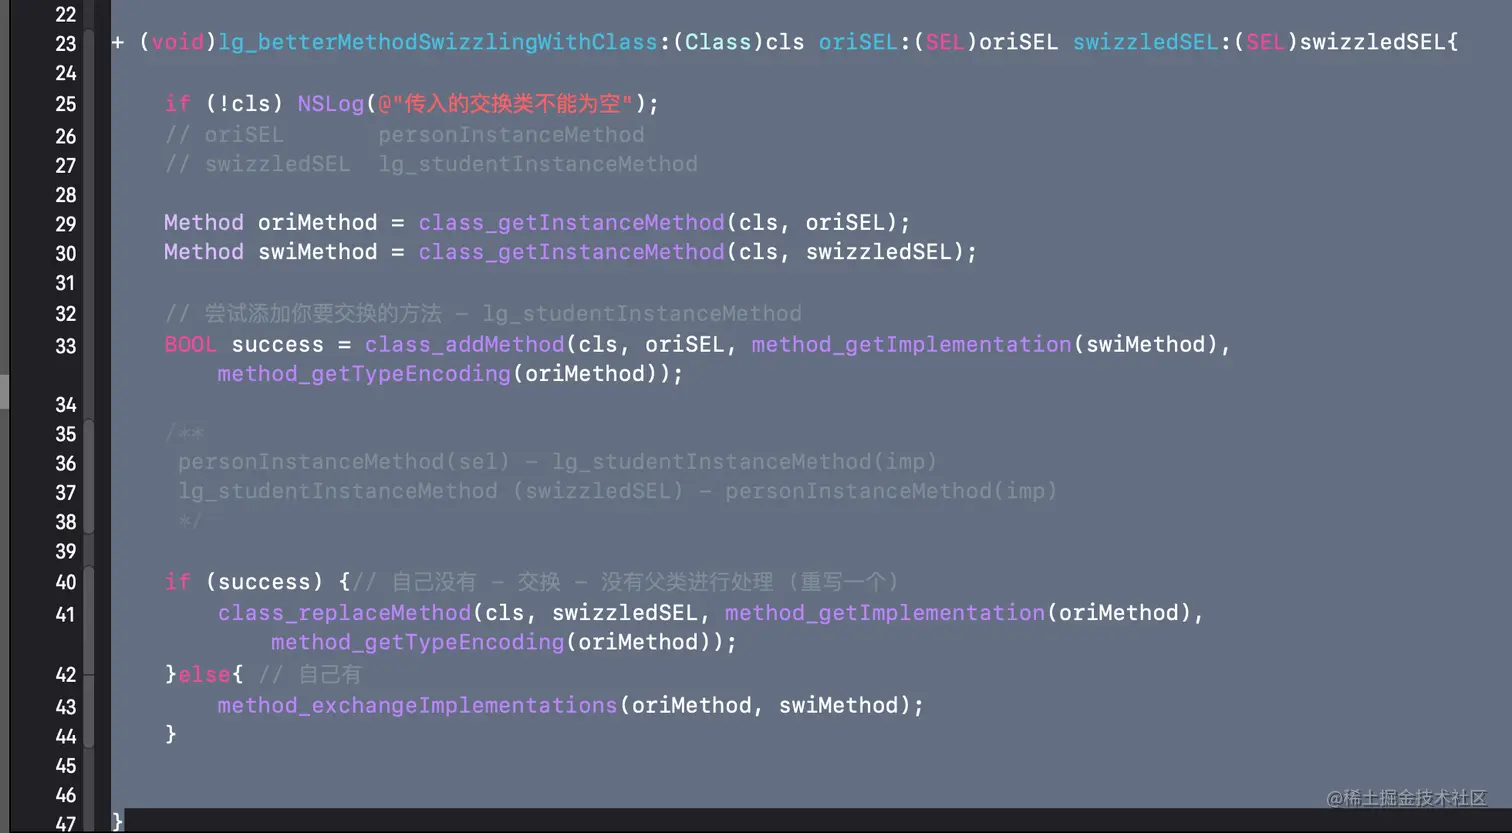
Task: Click the comment '// oriSEL personInstanceMethod'
Action: (404, 134)
